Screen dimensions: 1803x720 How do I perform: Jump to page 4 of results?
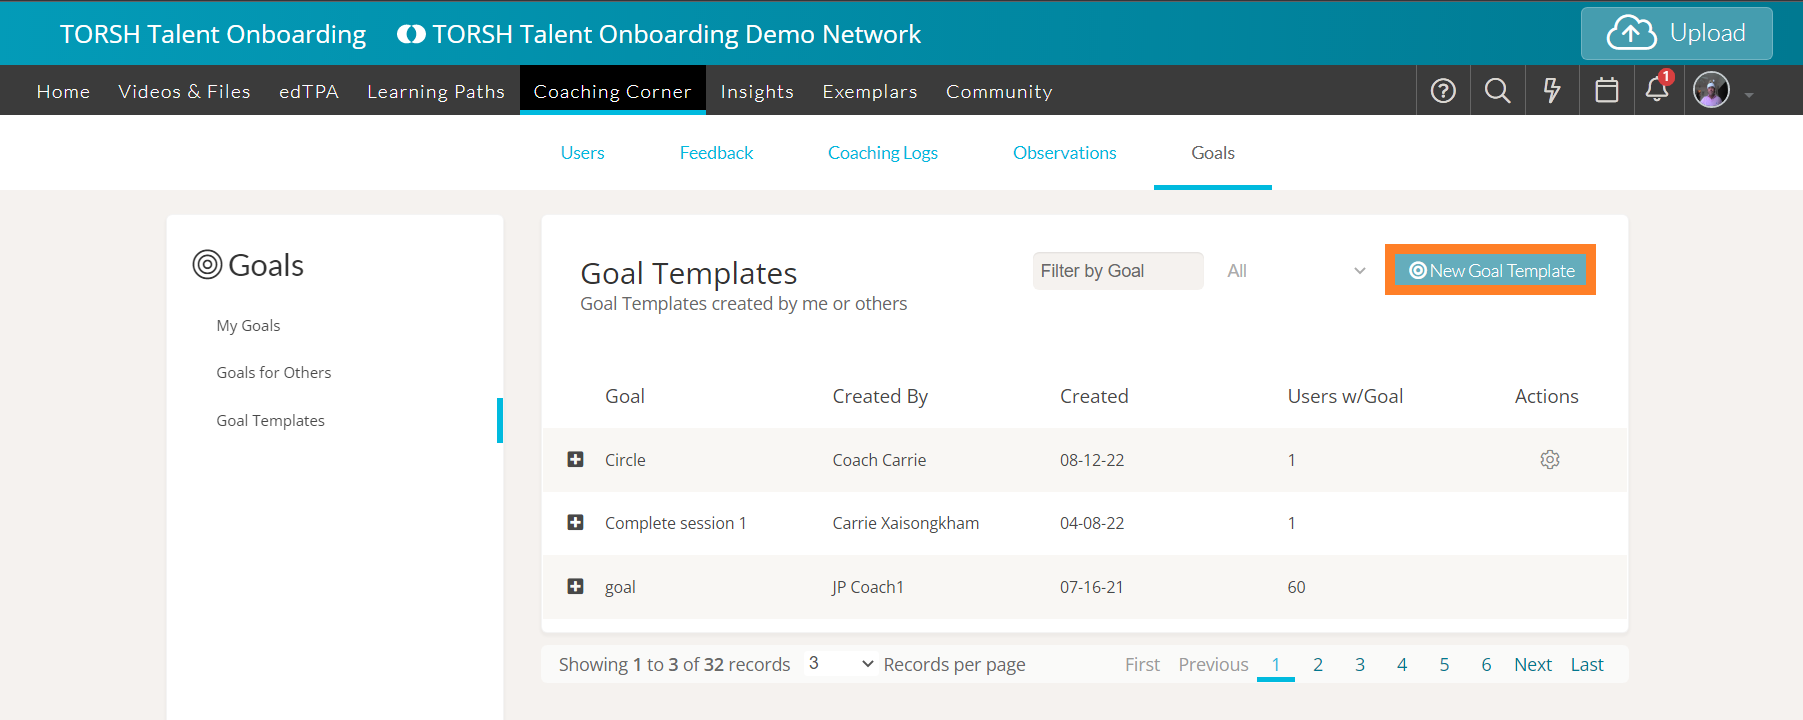click(1402, 665)
